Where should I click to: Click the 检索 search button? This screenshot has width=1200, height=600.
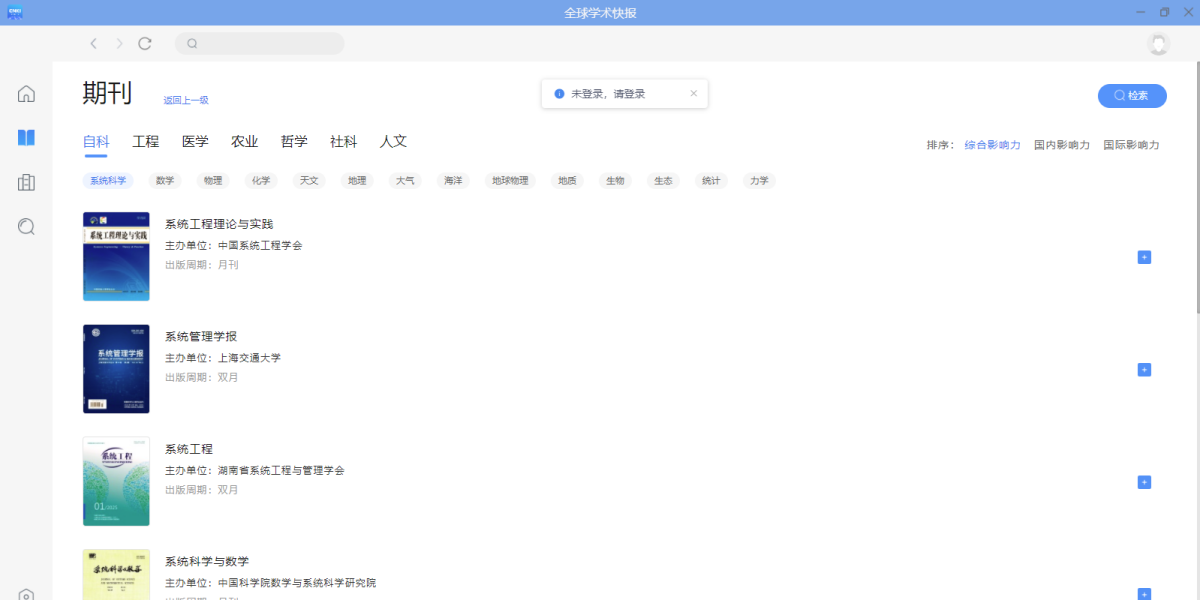[x=1131, y=95]
